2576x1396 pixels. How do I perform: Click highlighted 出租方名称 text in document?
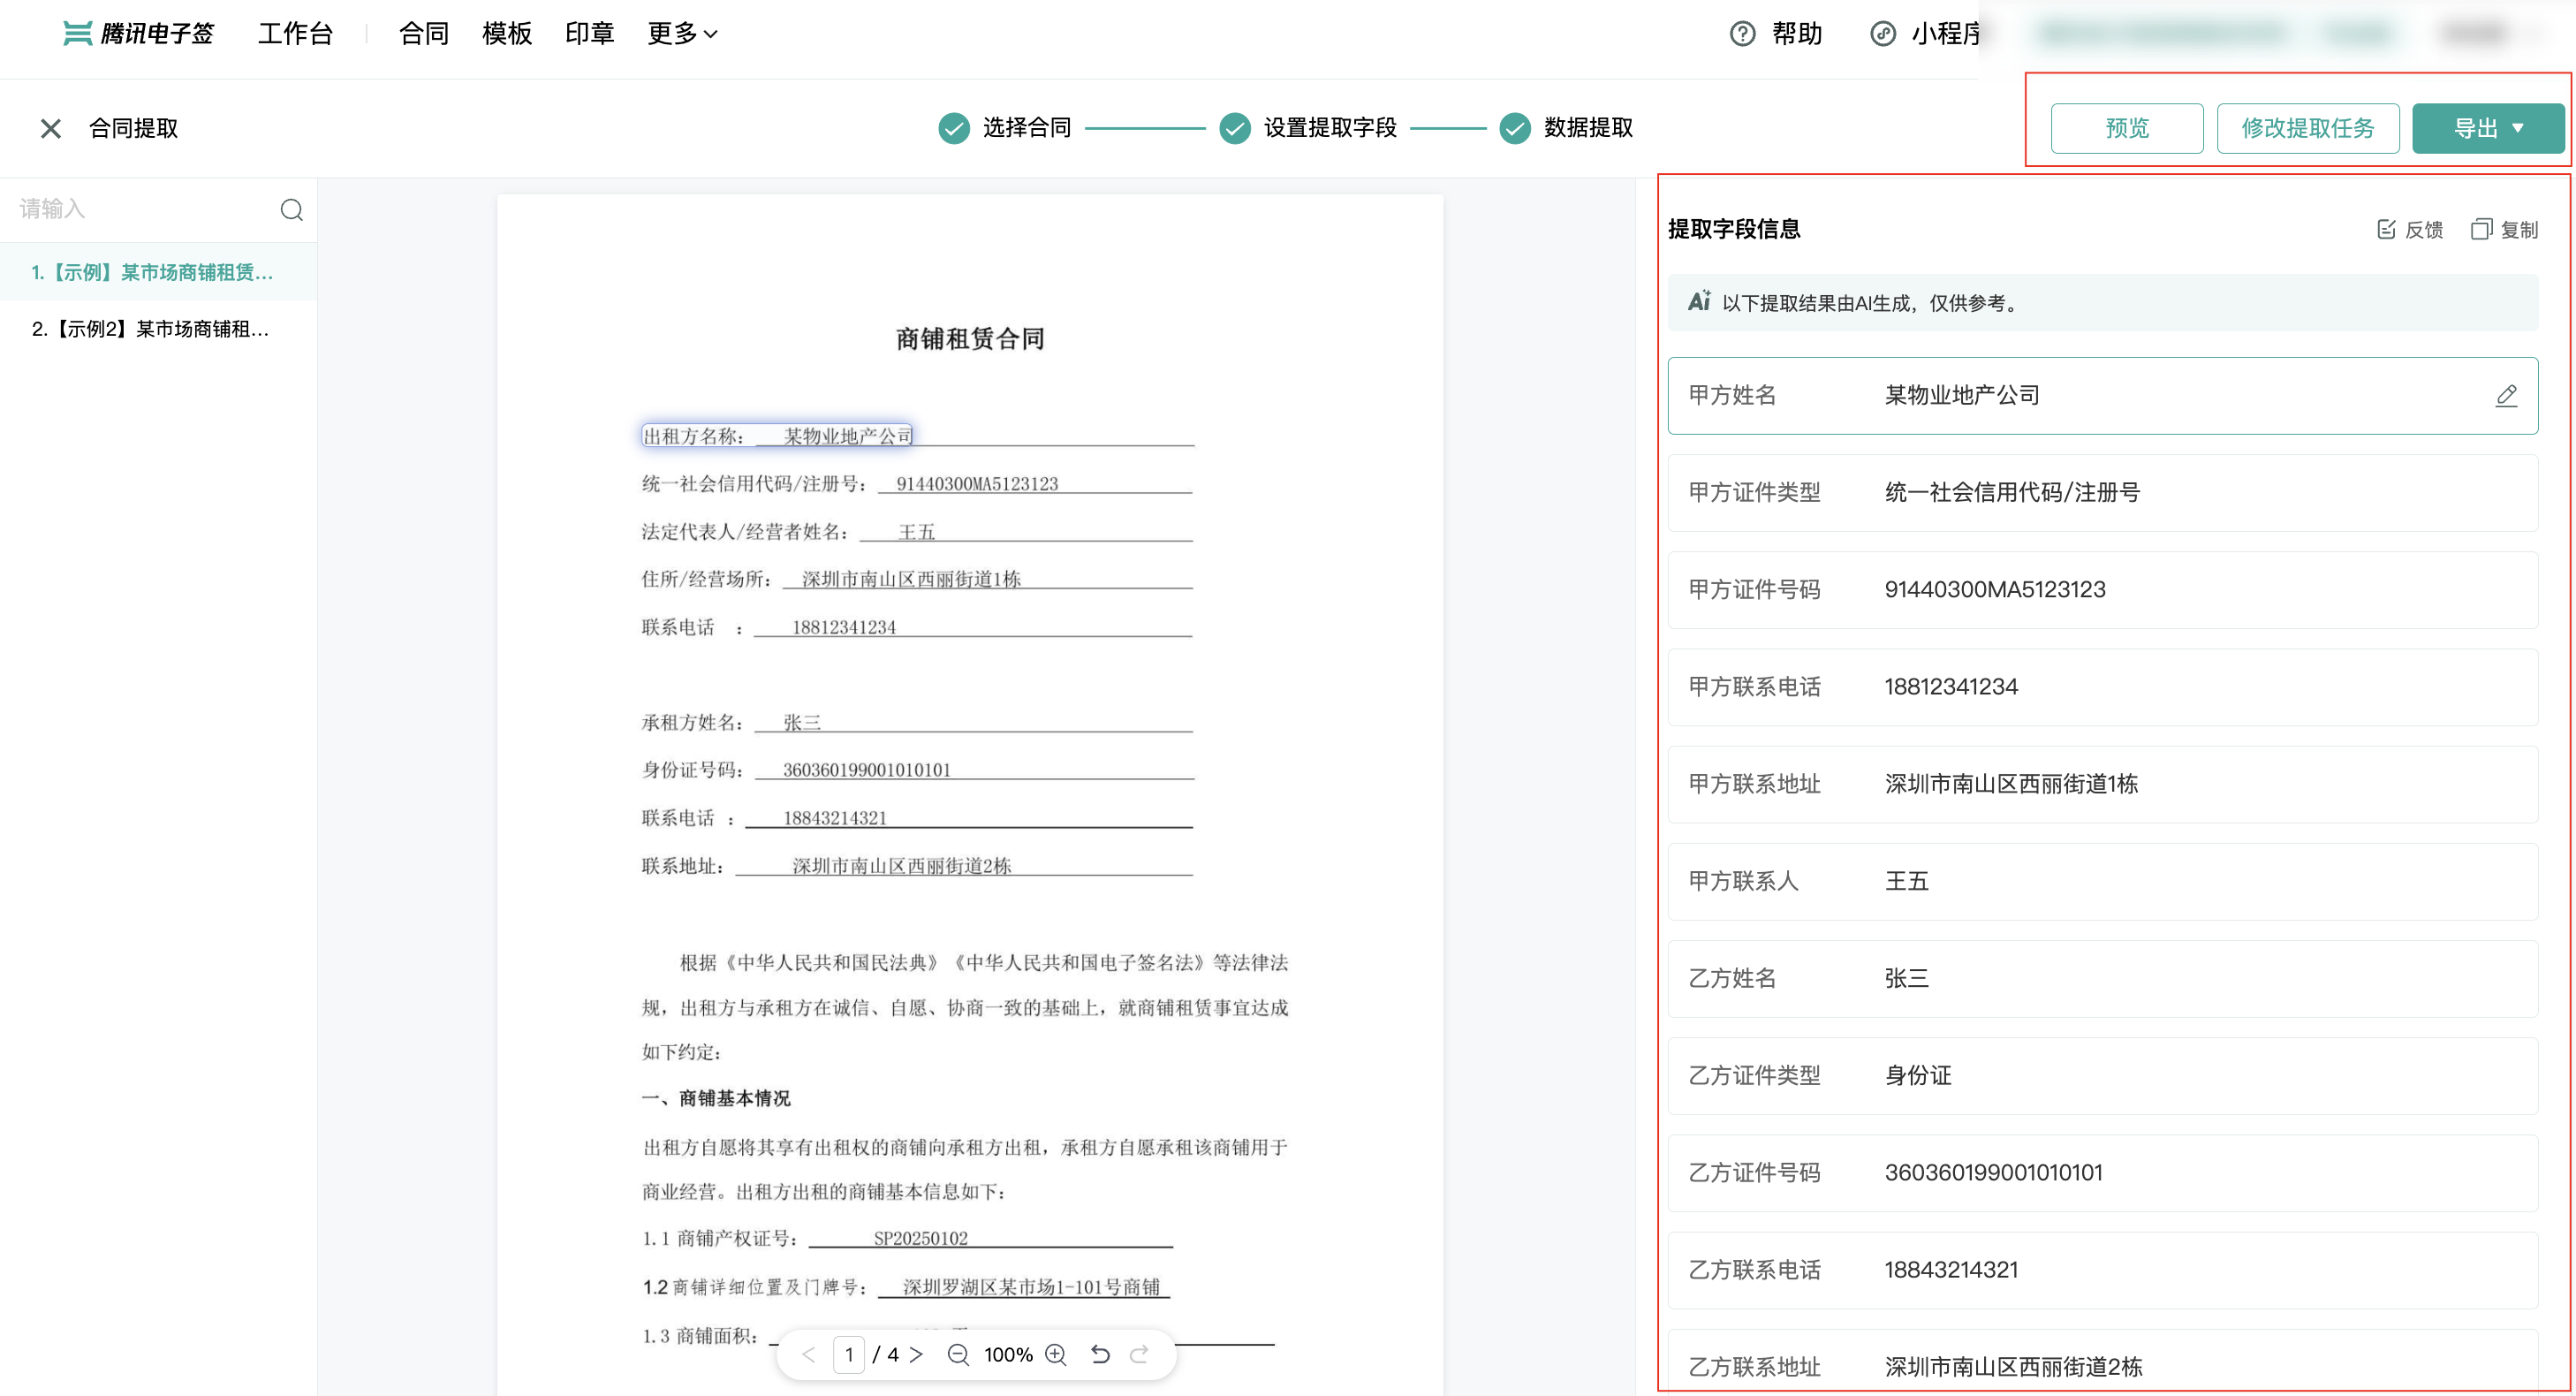click(777, 435)
